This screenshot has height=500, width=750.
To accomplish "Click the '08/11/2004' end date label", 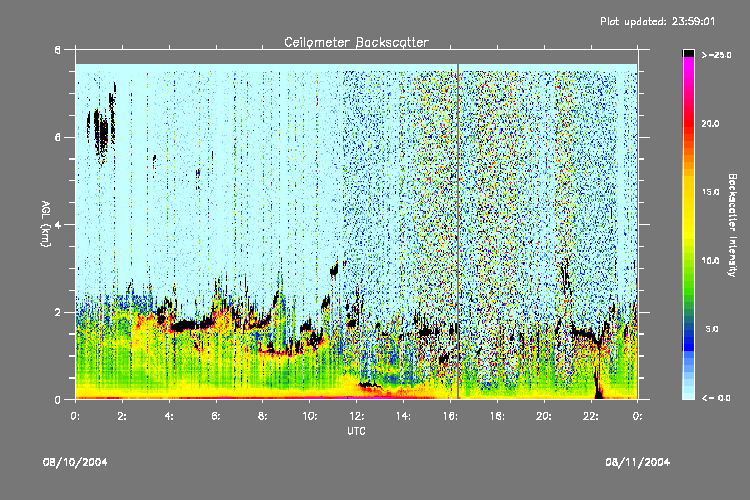I will pyautogui.click(x=638, y=462).
